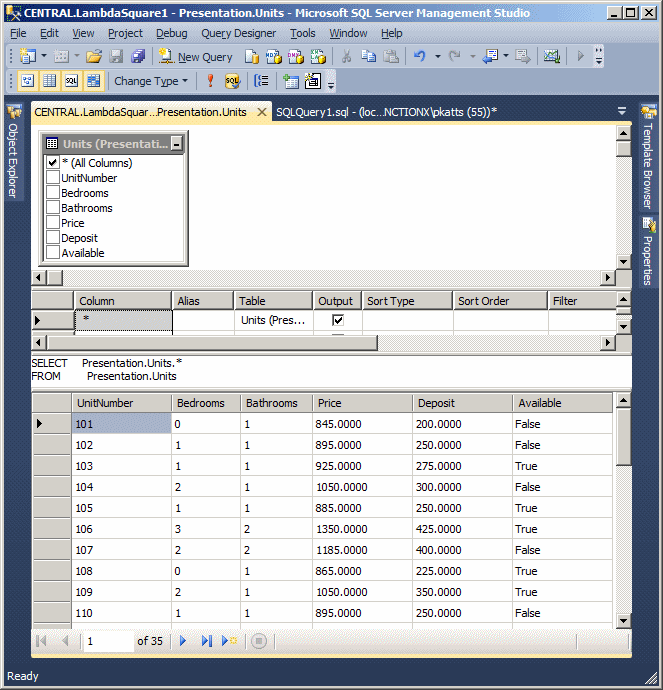Check the Deposit column checkbox
The height and width of the screenshot is (690, 663).
53,237
